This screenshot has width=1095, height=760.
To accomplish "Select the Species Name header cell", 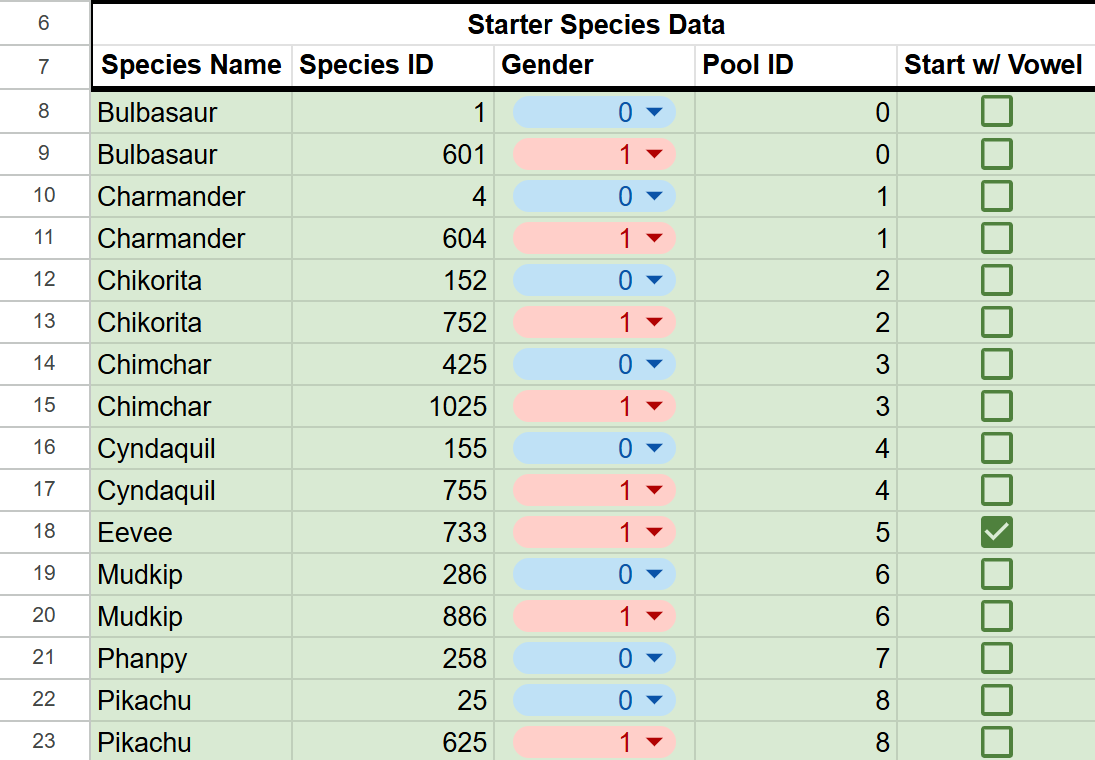I will click(x=191, y=66).
